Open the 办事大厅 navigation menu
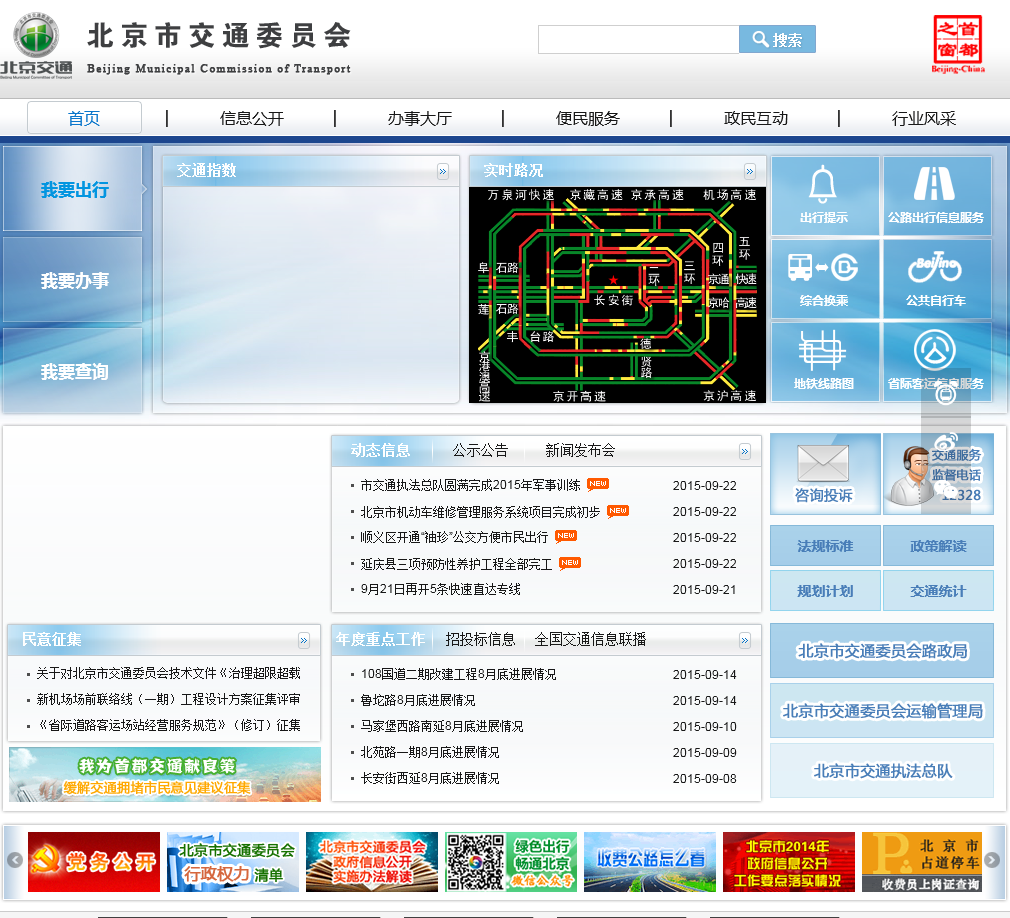Viewport: 1010px width, 918px height. (420, 118)
